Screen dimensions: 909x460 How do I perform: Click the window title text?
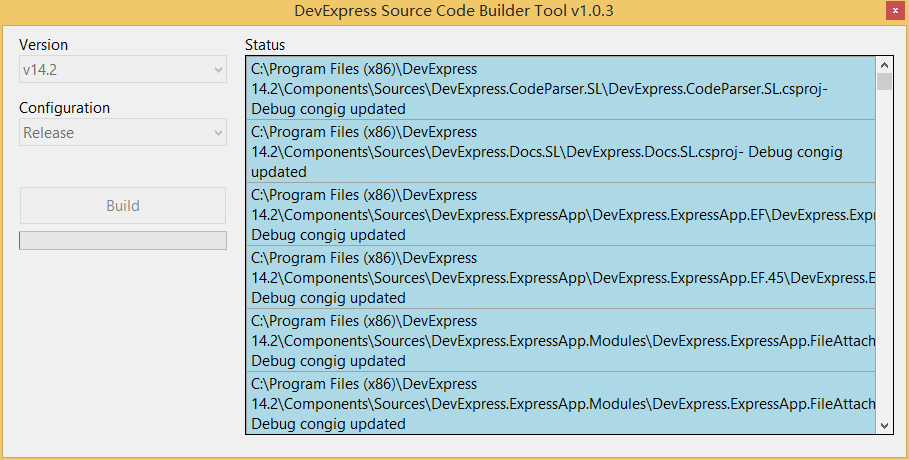click(454, 11)
